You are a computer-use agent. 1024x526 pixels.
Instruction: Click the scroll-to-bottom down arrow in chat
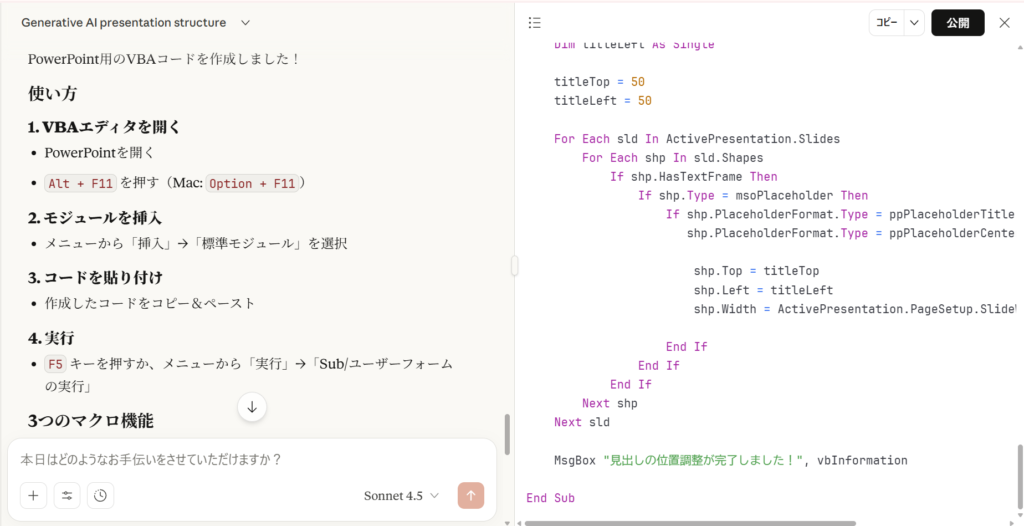coord(252,406)
